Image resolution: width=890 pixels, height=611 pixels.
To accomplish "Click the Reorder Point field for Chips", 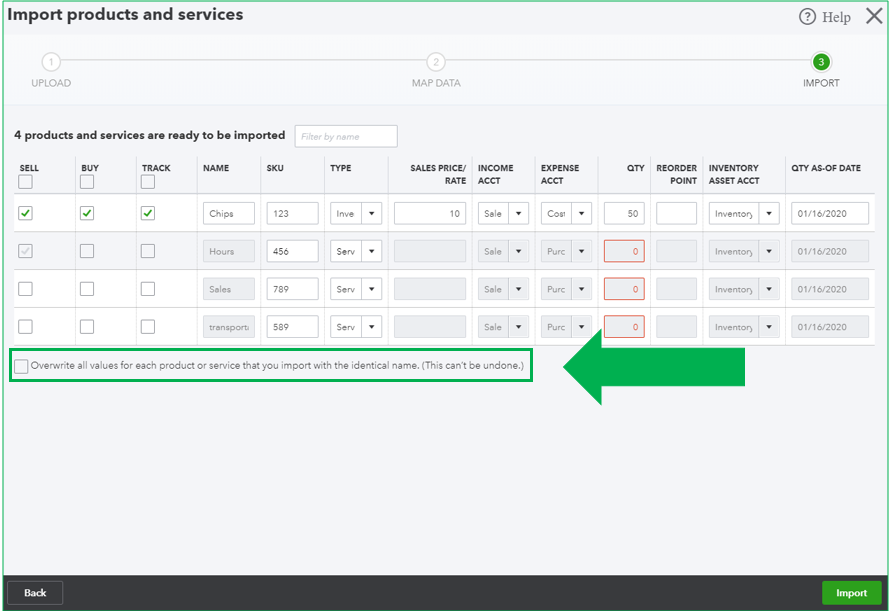I will [x=676, y=214].
